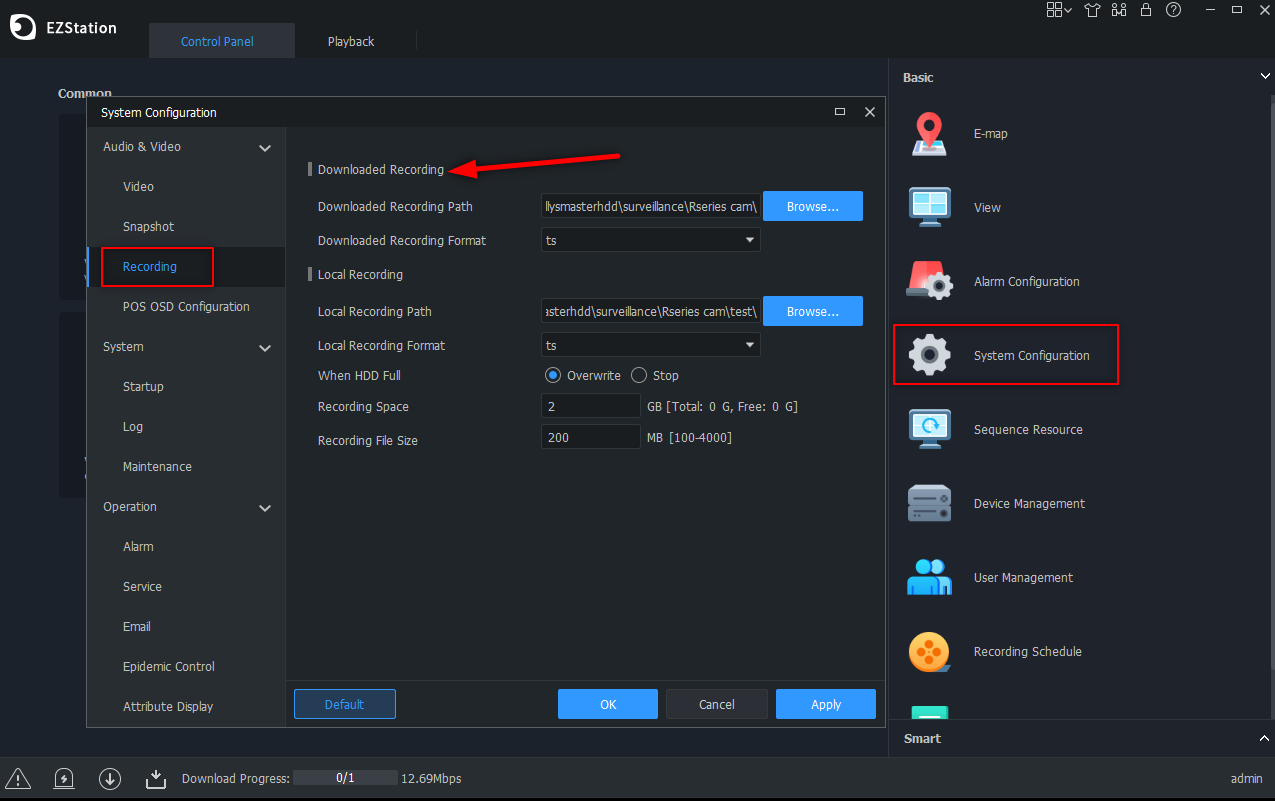Screen dimensions: 1275x801
Task: Select the Stop radio button
Action: 639,376
